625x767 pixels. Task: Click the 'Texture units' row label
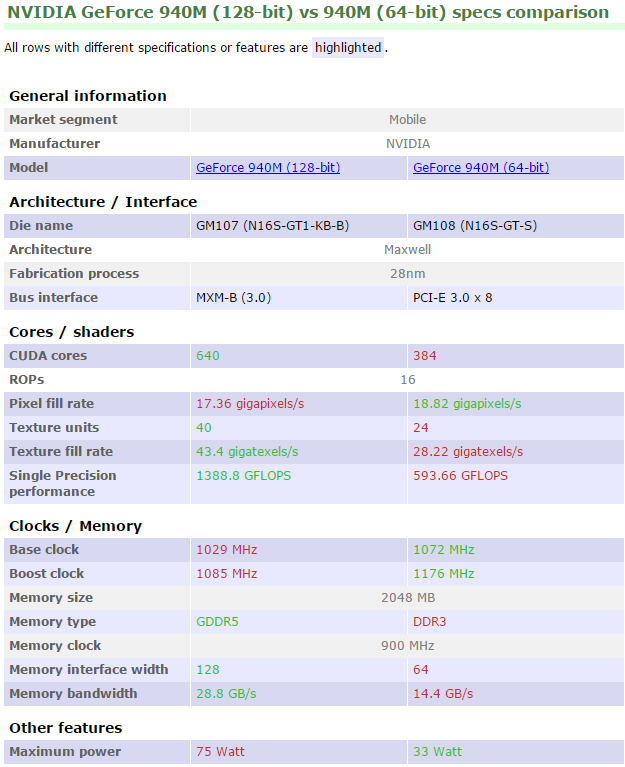coord(54,428)
